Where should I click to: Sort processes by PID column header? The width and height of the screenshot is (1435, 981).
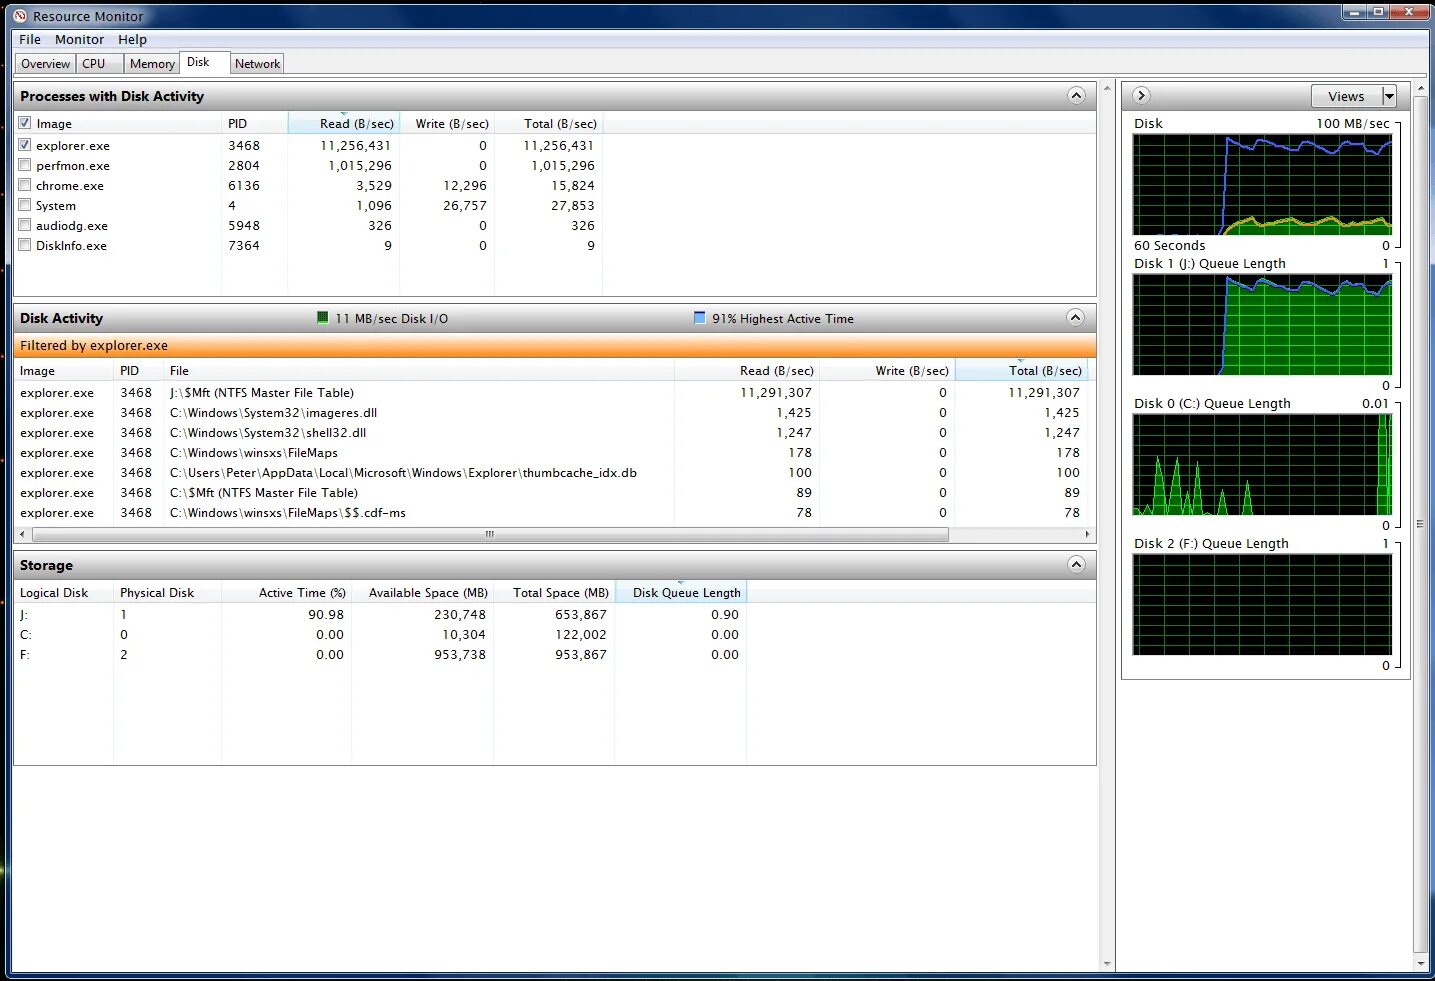click(x=254, y=123)
